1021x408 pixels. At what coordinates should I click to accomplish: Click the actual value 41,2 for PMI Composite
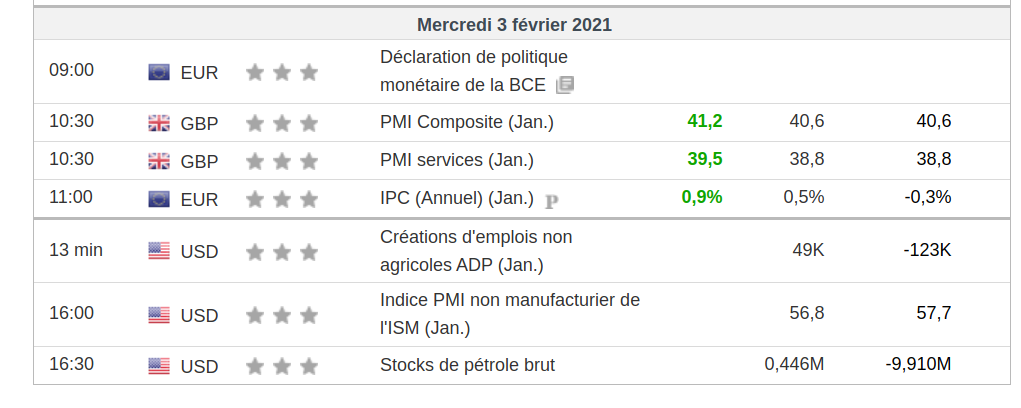click(x=704, y=122)
